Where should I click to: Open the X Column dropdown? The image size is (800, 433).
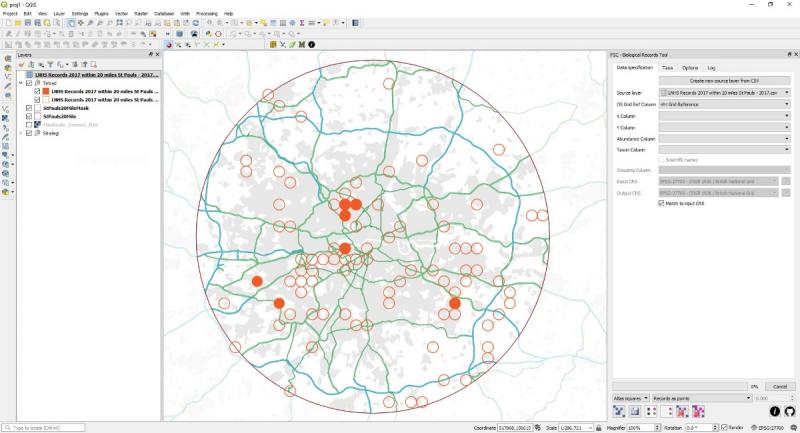tap(725, 116)
